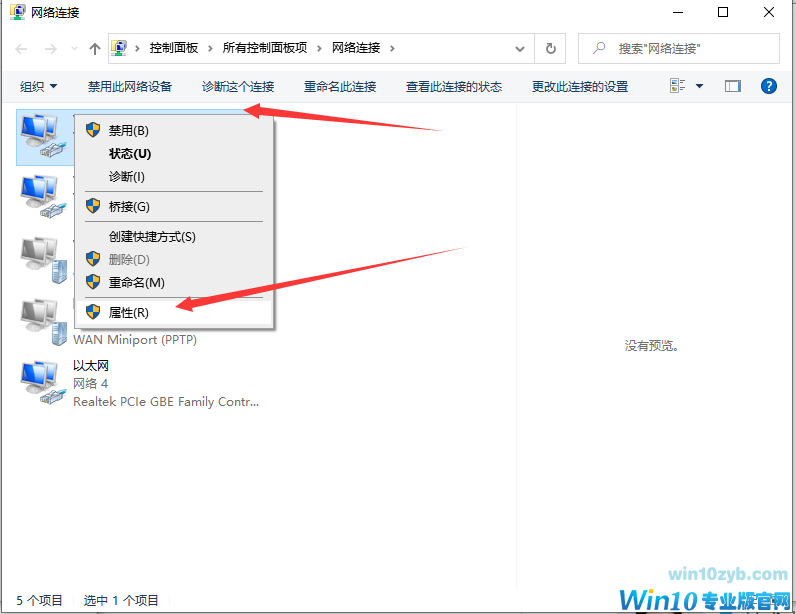Screen dimensions: 796x614
Task: Refresh the network connections list
Action: [550, 49]
